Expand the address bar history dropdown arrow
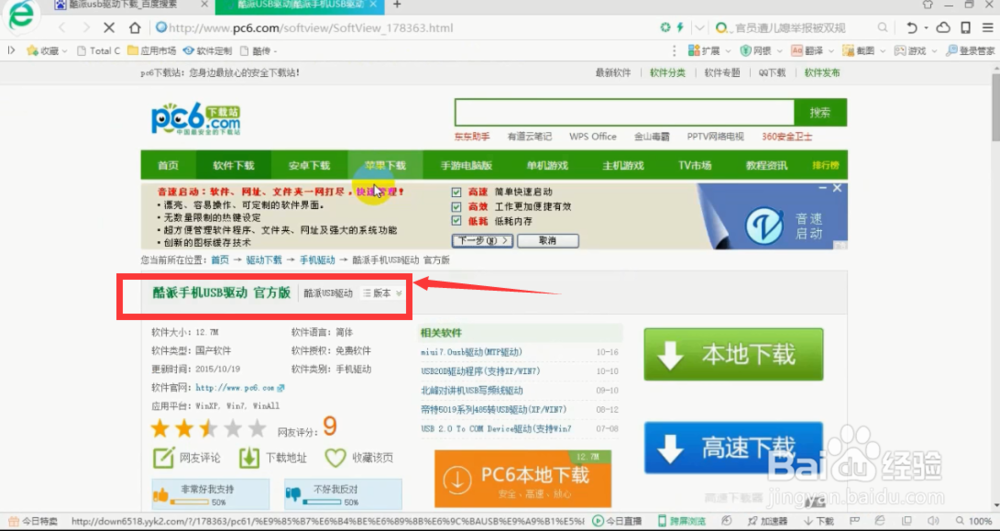This screenshot has width=1000, height=531. click(700, 28)
